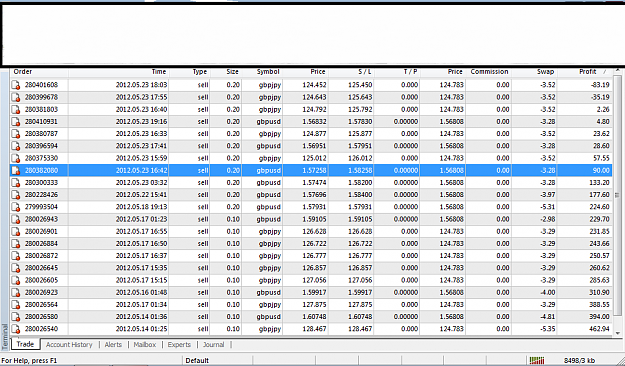The height and width of the screenshot is (366, 625).
Task: Click stop loss value 125.450
Action: (x=360, y=85)
